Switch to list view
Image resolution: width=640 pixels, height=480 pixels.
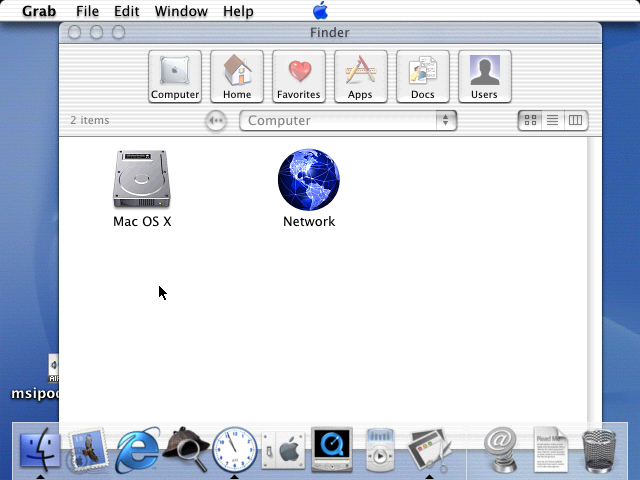pyautogui.click(x=553, y=120)
